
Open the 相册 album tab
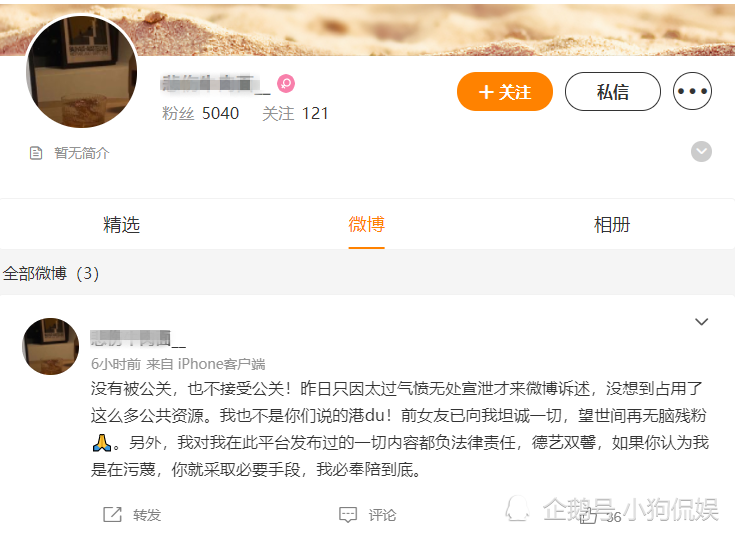point(612,225)
